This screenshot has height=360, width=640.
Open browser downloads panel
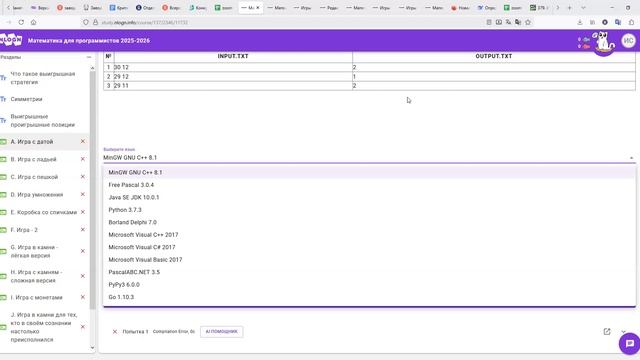coord(580,22)
